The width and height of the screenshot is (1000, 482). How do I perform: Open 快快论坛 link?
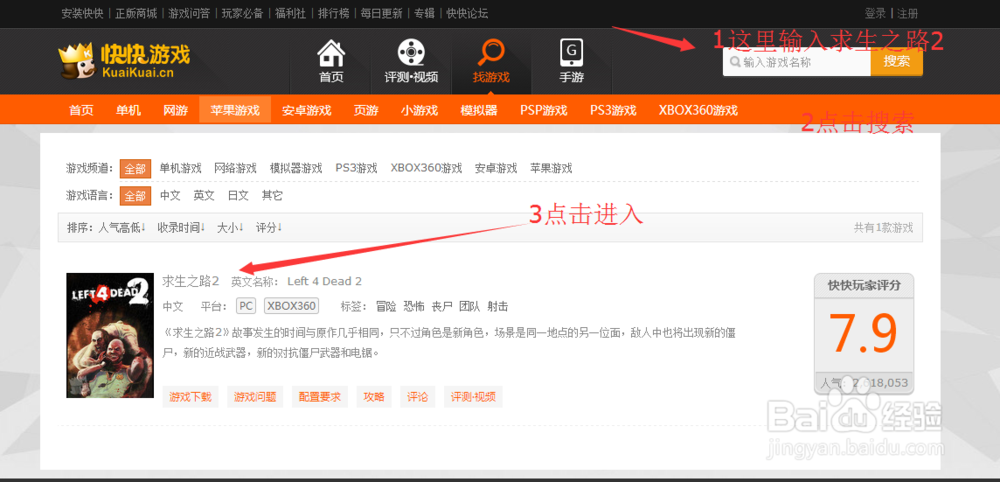point(467,13)
